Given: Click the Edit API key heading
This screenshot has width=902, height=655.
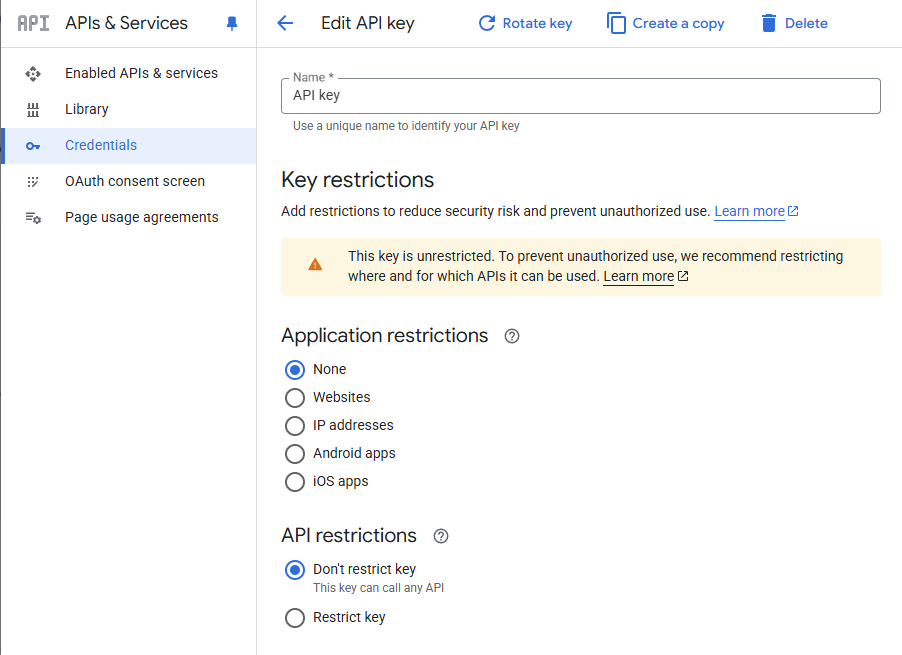Looking at the screenshot, I should point(368,24).
